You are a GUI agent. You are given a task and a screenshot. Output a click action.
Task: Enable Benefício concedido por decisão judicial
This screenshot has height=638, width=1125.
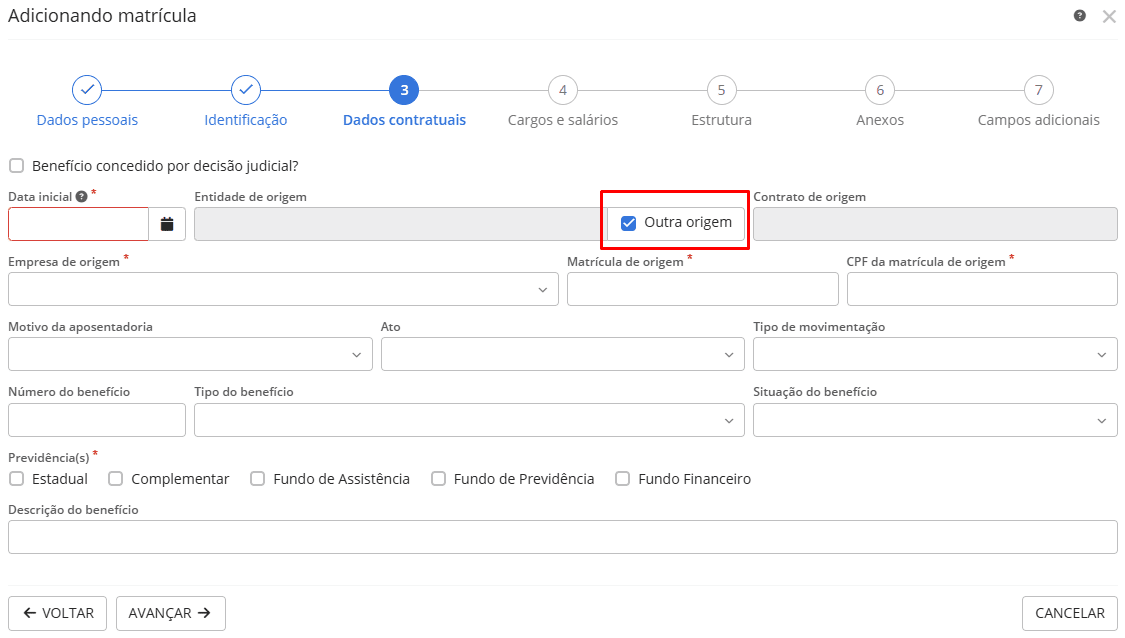(16, 166)
